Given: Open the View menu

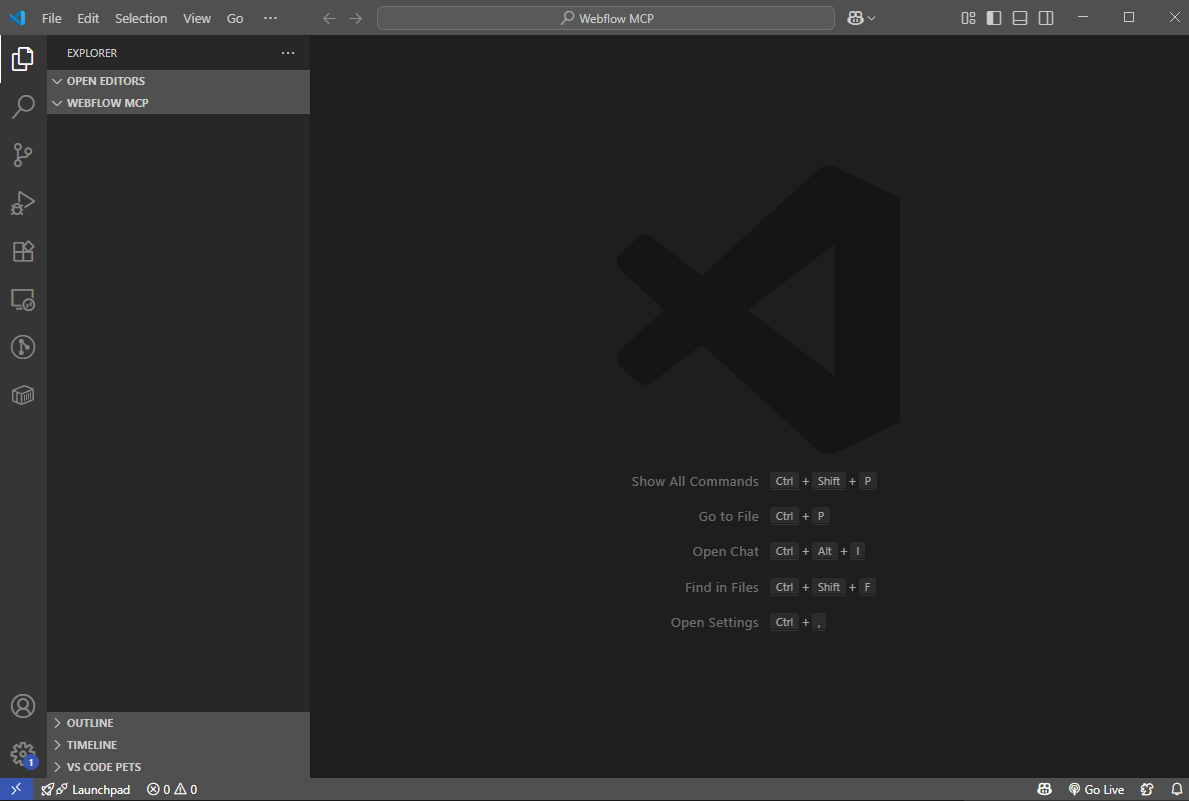Looking at the screenshot, I should tap(197, 18).
